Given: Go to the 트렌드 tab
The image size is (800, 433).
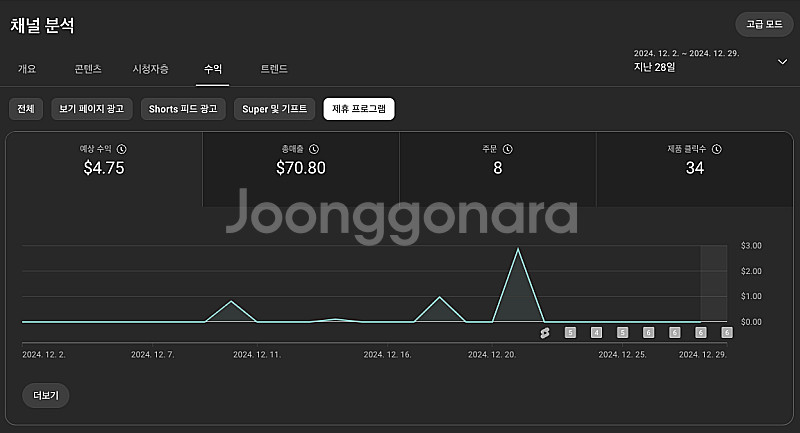Looking at the screenshot, I should pos(274,69).
